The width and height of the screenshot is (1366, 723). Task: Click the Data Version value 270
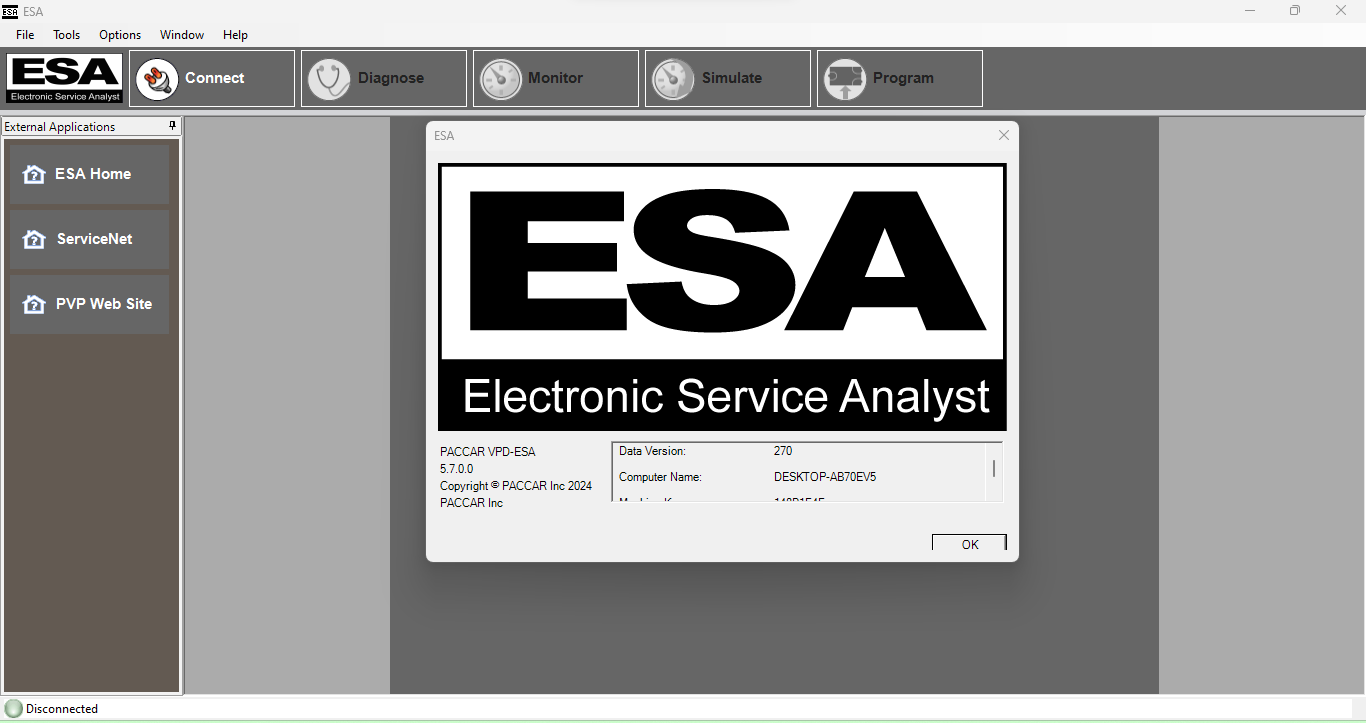(783, 451)
